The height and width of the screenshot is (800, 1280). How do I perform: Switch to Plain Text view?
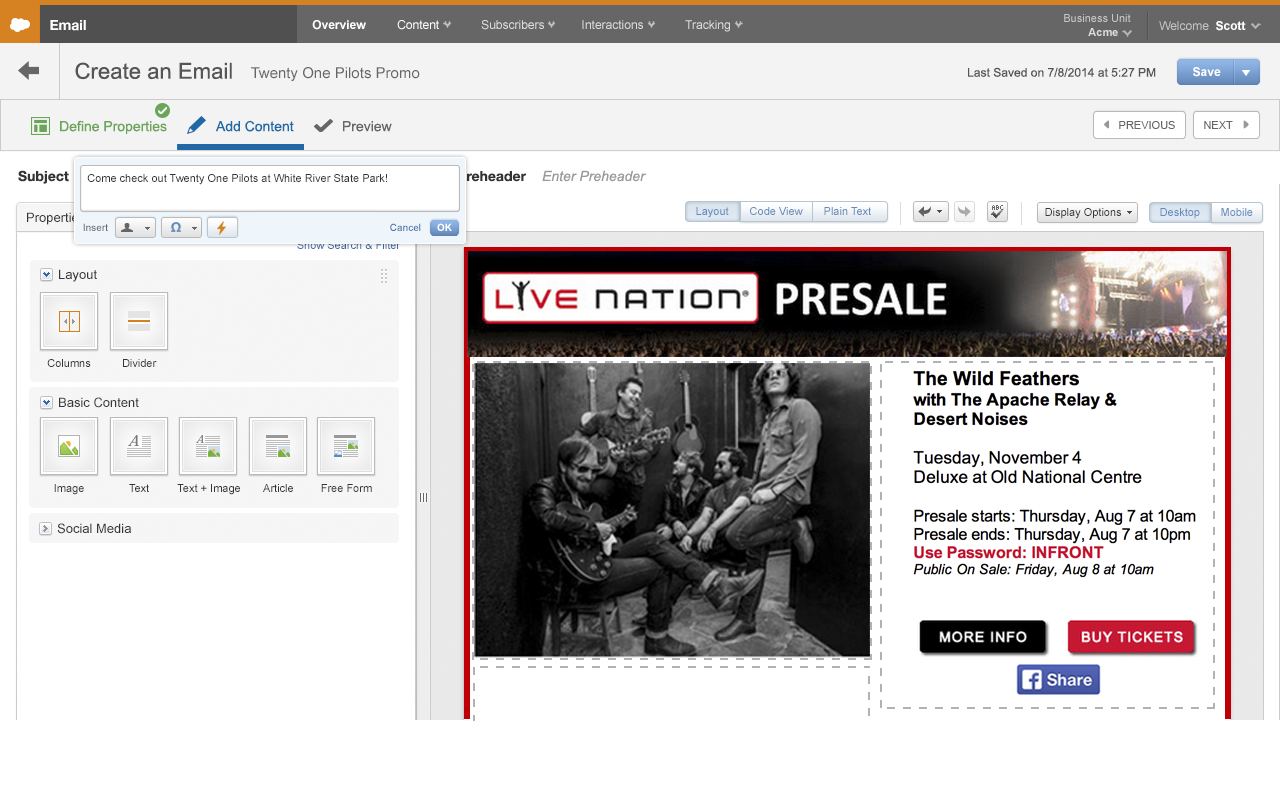tap(848, 212)
